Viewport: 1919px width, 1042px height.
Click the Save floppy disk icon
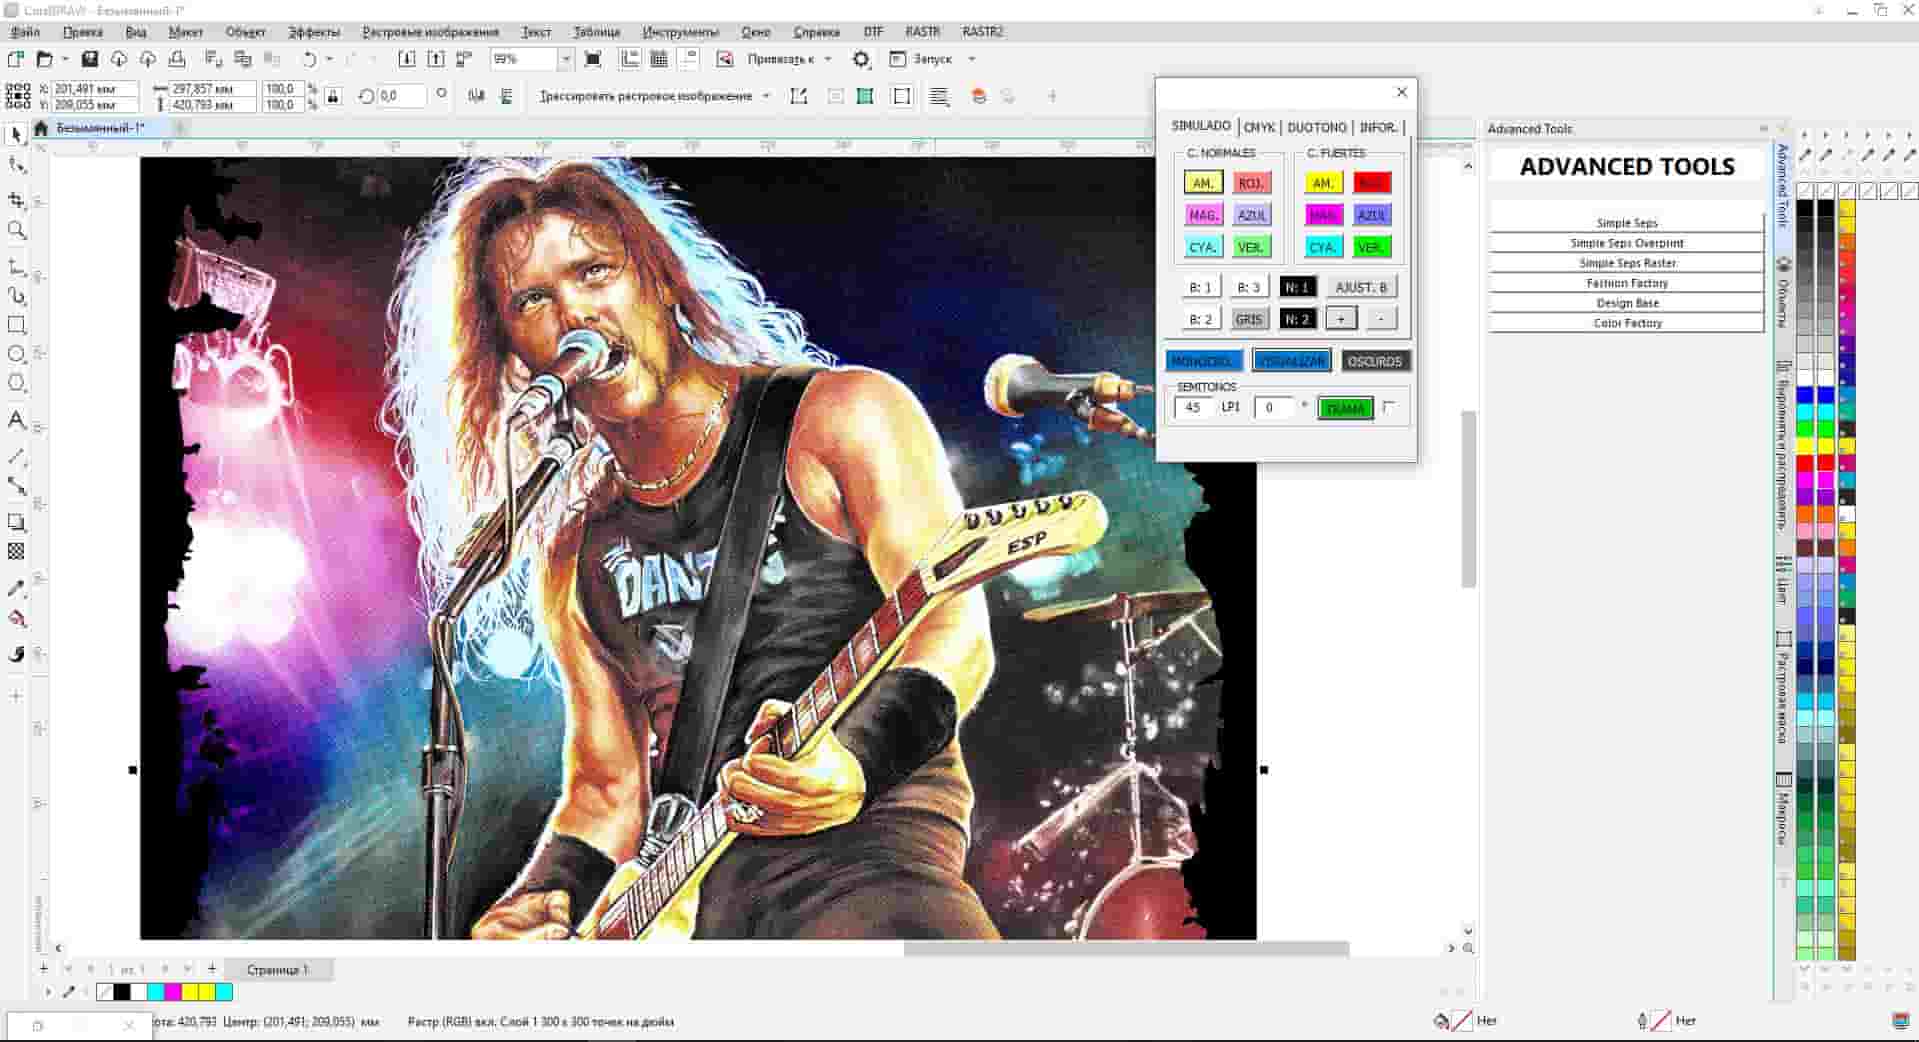tap(89, 59)
